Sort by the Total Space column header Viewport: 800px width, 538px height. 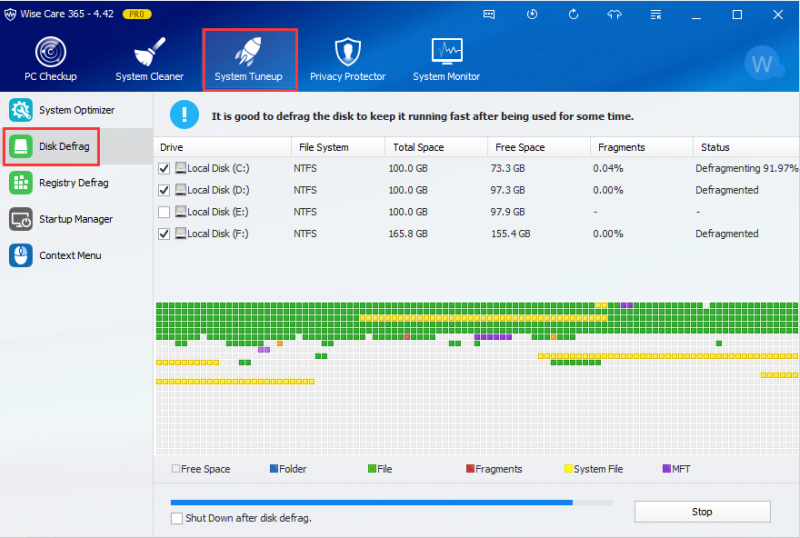436,147
